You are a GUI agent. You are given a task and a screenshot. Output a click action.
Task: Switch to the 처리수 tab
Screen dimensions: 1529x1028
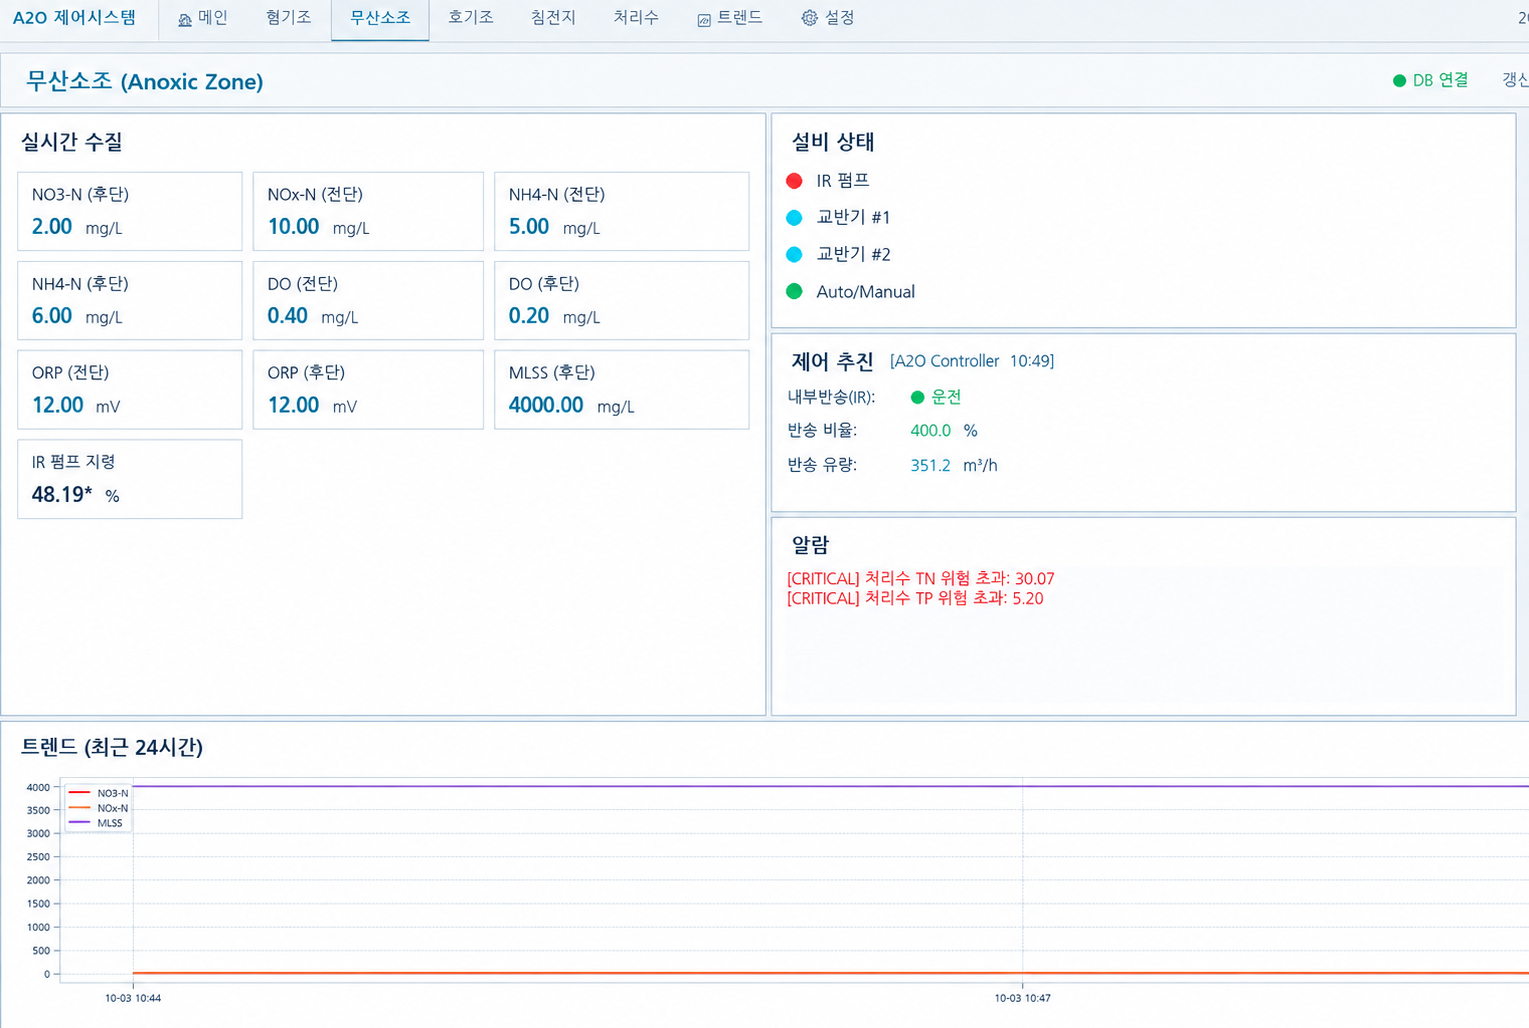tap(636, 18)
